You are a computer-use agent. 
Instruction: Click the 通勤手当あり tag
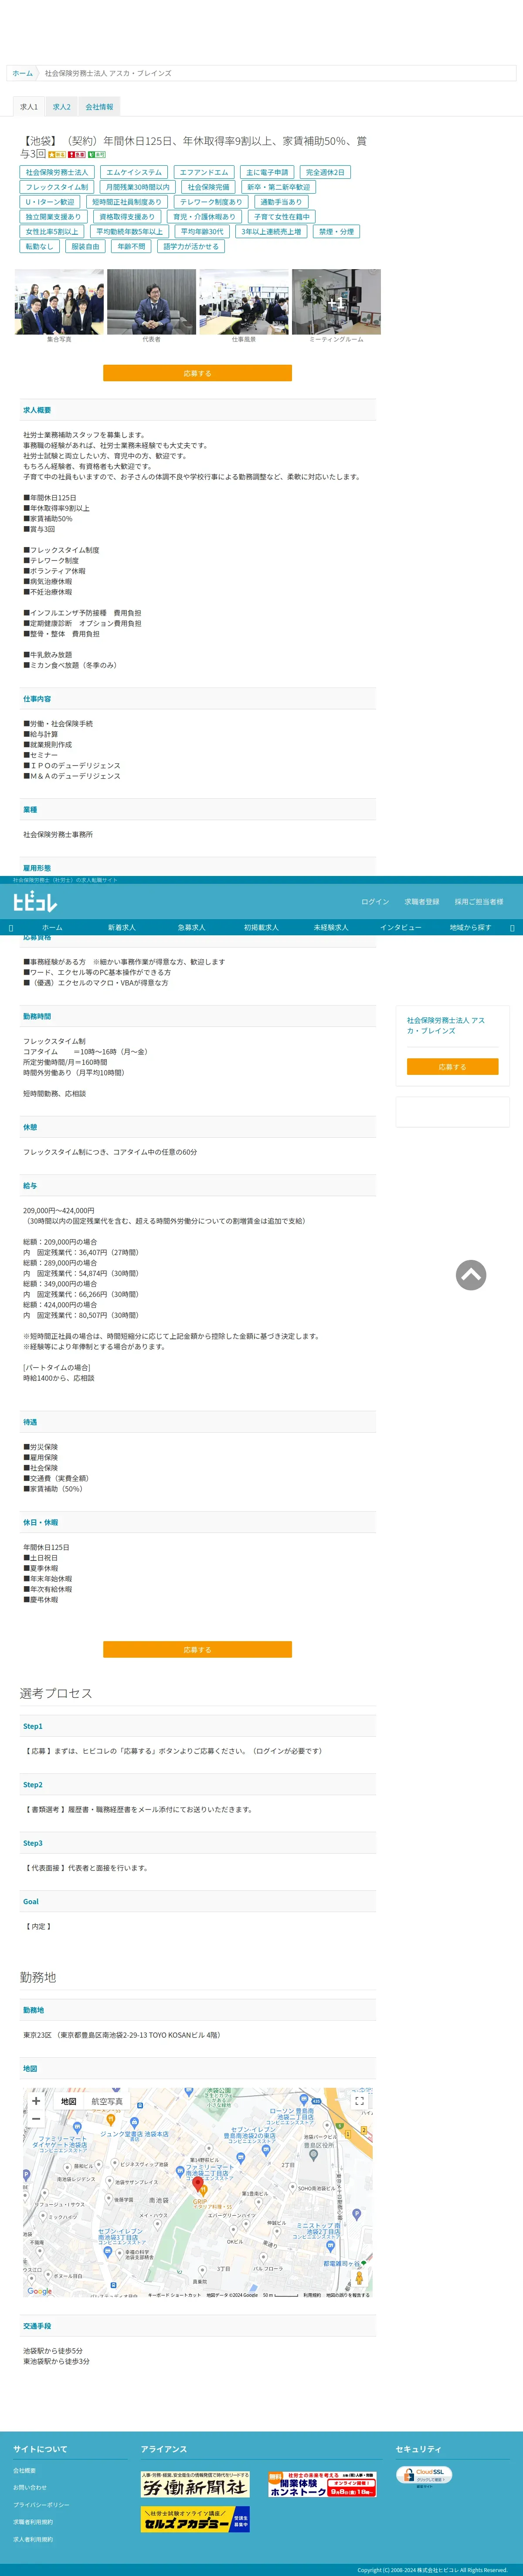[x=281, y=202]
